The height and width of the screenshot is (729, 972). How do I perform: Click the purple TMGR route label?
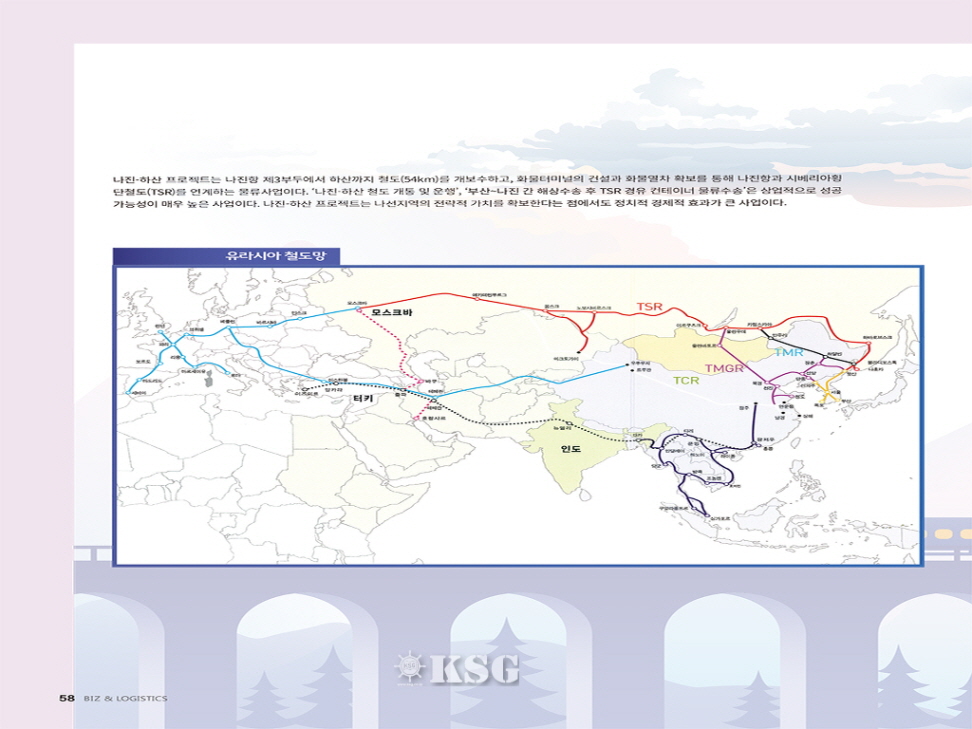tap(725, 369)
